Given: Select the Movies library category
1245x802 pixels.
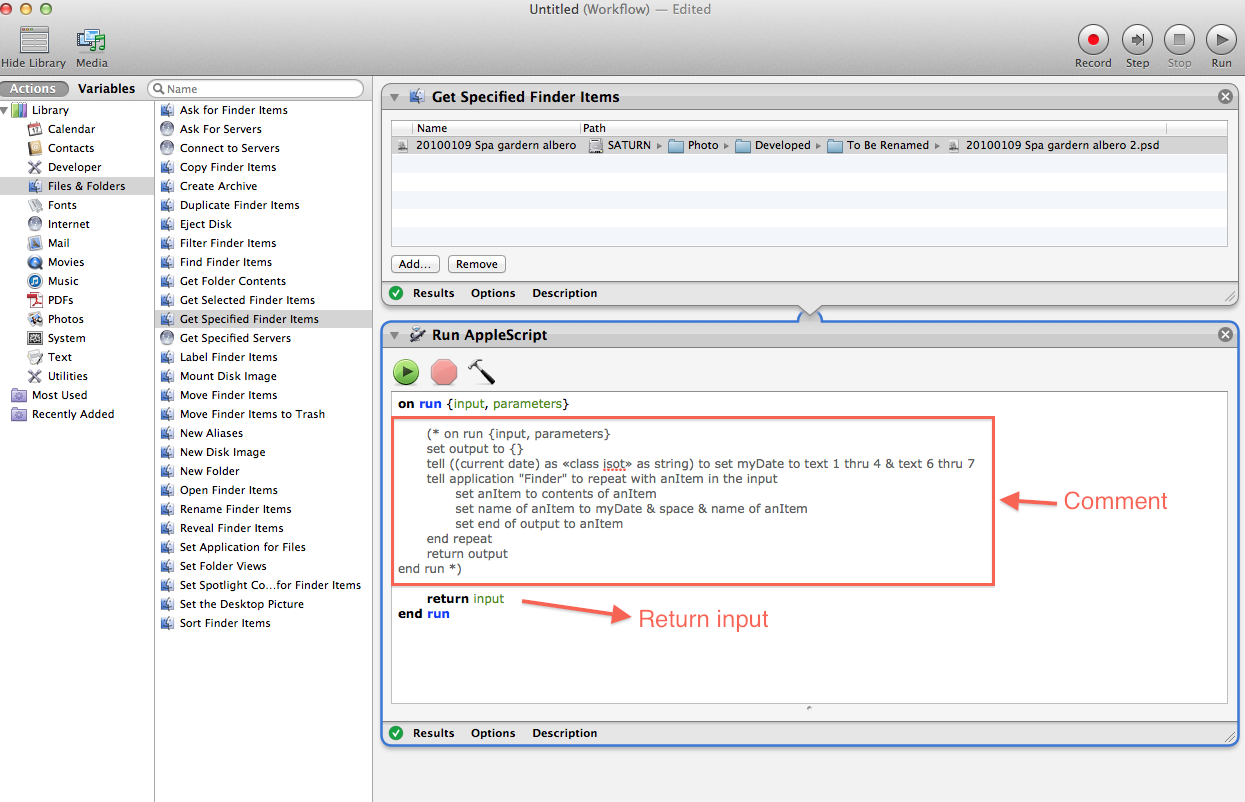Looking at the screenshot, I should (66, 262).
